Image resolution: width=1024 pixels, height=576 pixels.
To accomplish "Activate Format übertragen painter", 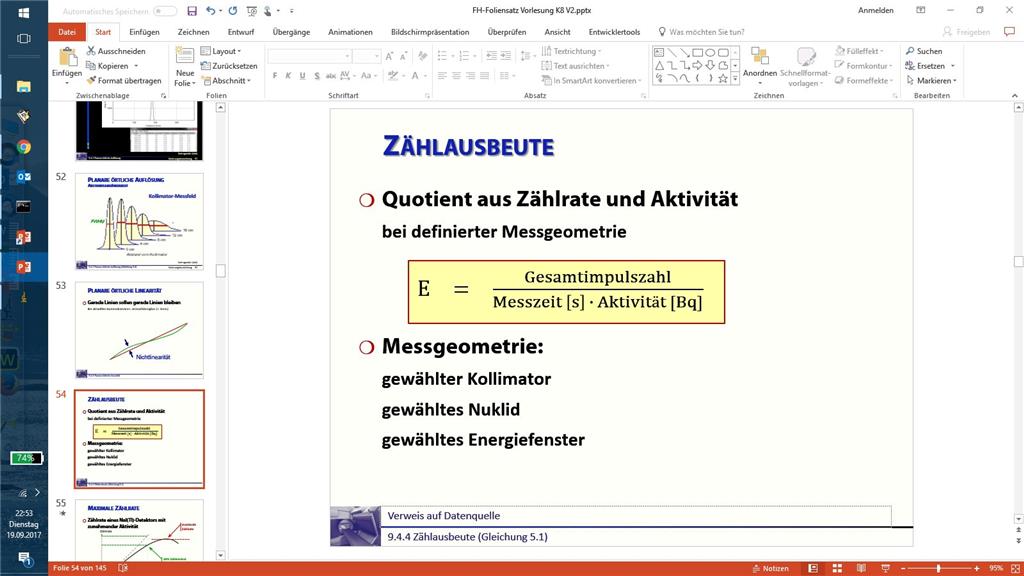I will coord(123,81).
